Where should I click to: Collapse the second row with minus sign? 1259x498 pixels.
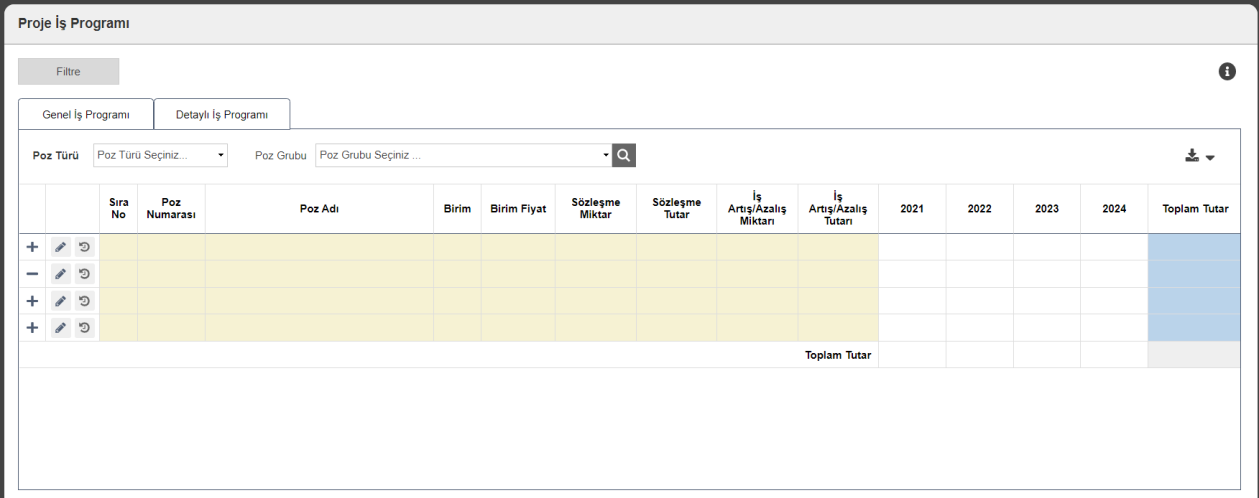click(x=32, y=274)
